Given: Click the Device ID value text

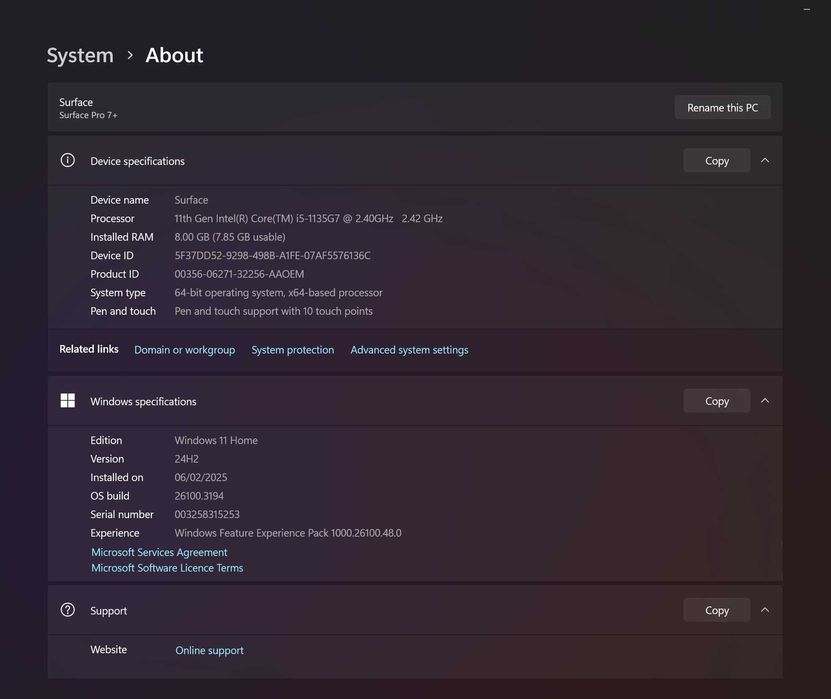Looking at the screenshot, I should [x=272, y=256].
